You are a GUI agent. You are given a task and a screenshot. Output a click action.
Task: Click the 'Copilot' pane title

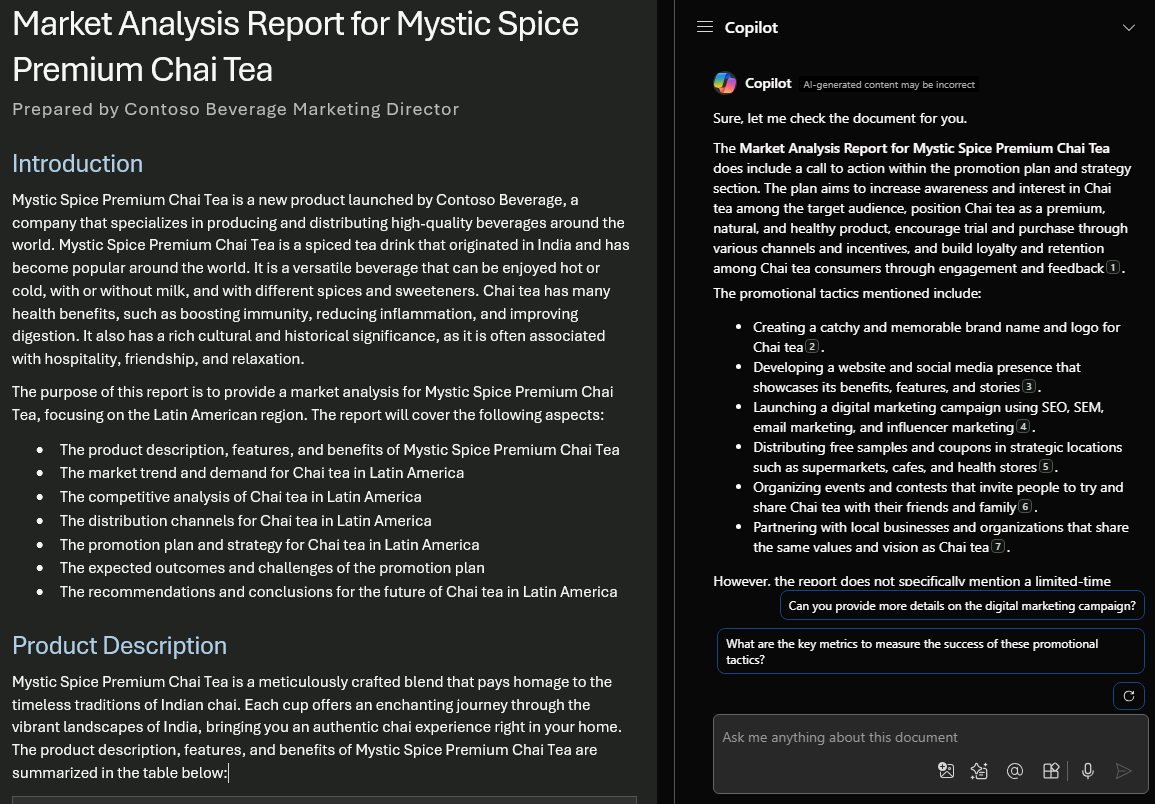[x=751, y=27]
